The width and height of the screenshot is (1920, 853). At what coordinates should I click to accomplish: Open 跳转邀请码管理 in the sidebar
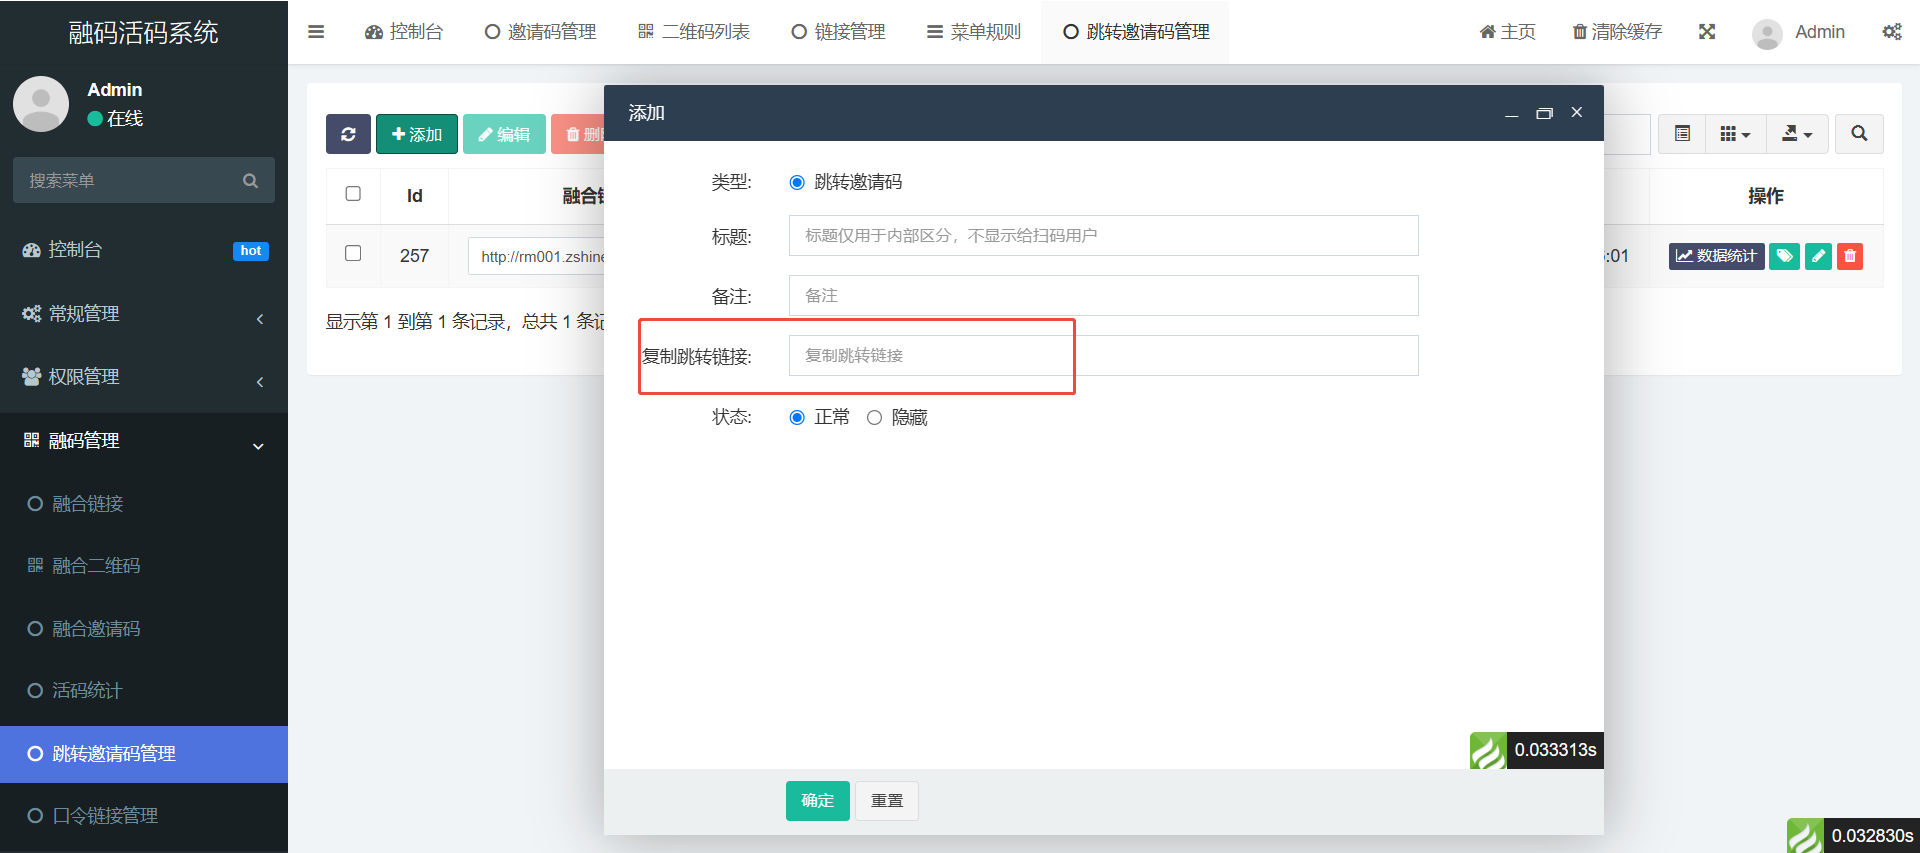pyautogui.click(x=144, y=754)
